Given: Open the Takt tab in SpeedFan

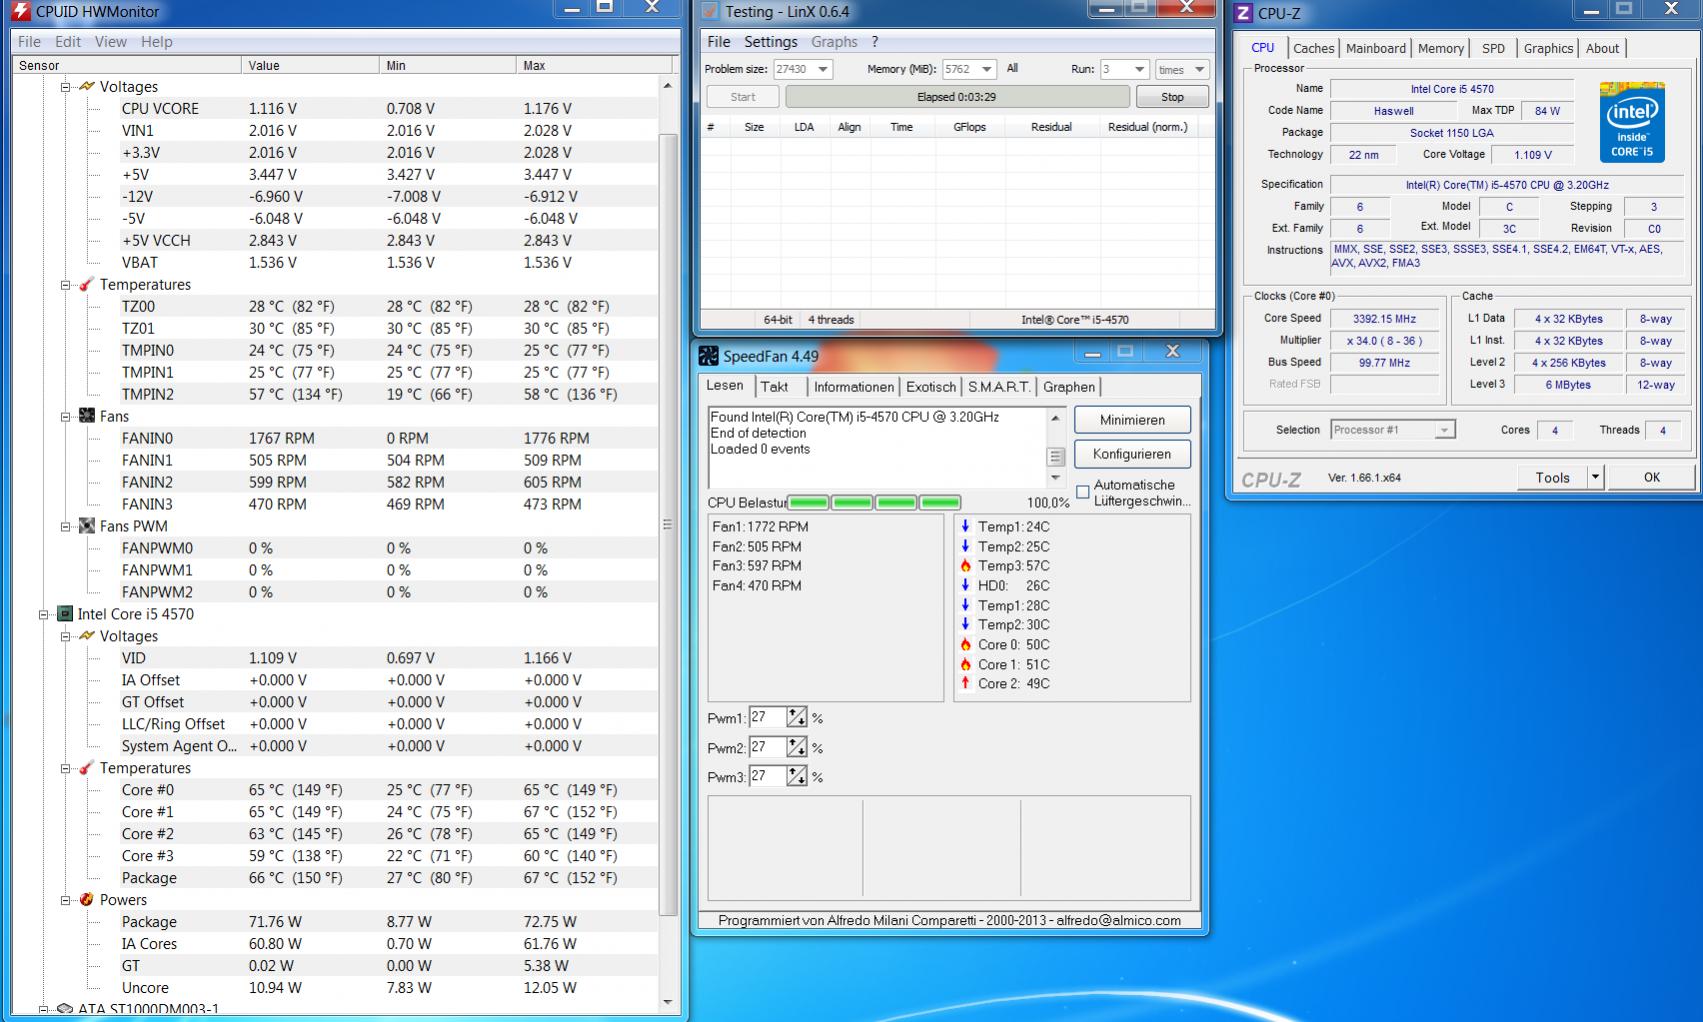Looking at the screenshot, I should (x=774, y=387).
